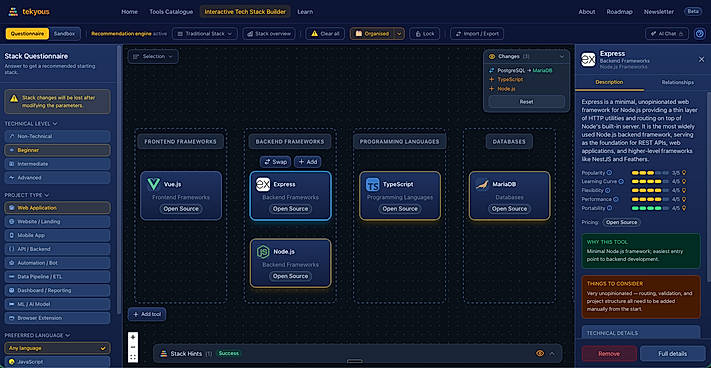
Task: Collapse the Technical Level section
Action: point(55,124)
